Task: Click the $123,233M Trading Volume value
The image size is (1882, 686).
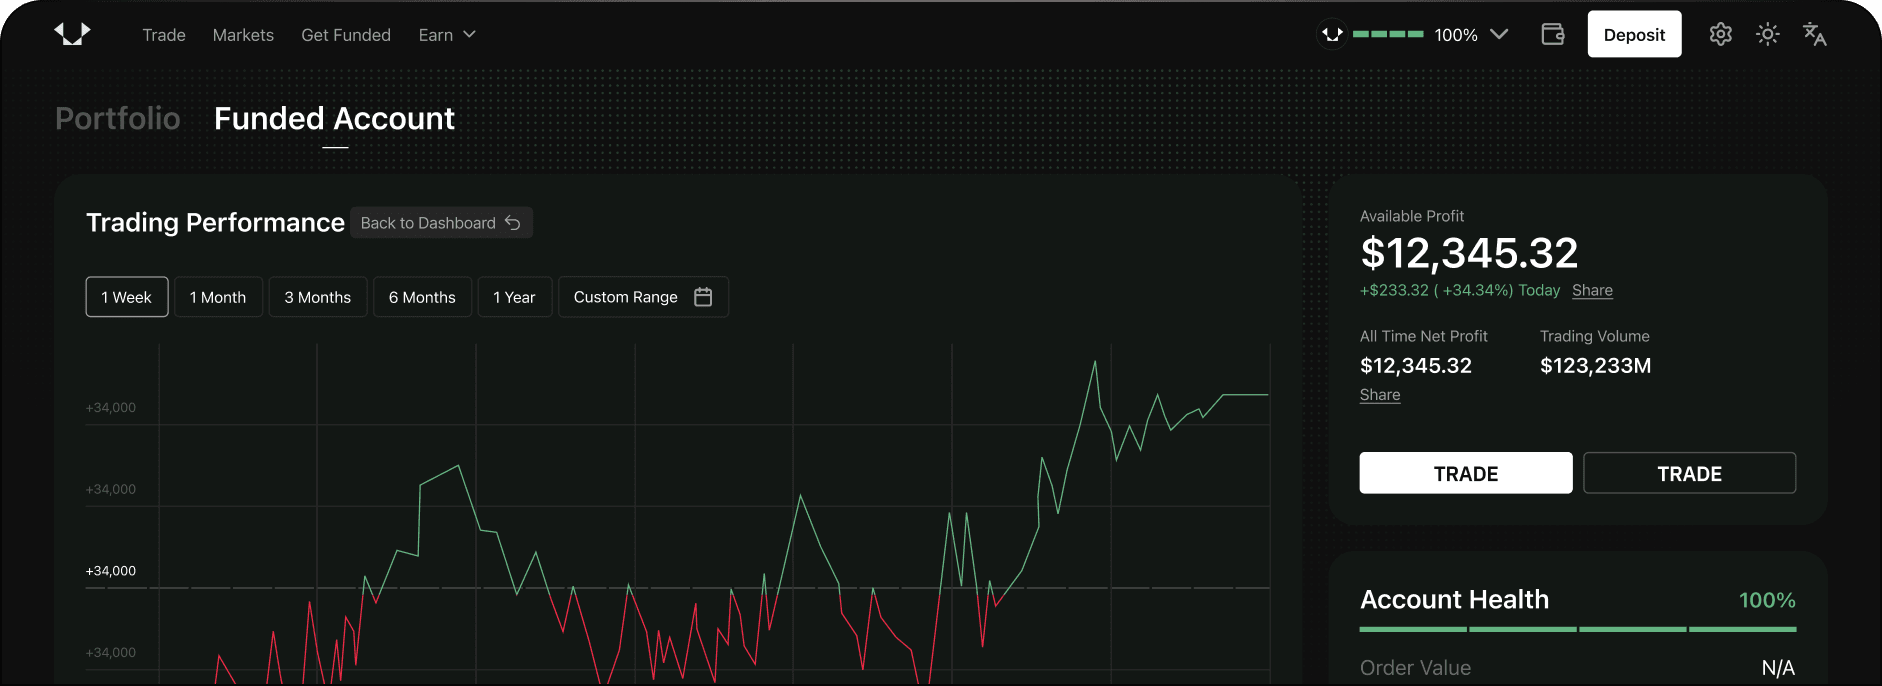Action: (x=1595, y=366)
